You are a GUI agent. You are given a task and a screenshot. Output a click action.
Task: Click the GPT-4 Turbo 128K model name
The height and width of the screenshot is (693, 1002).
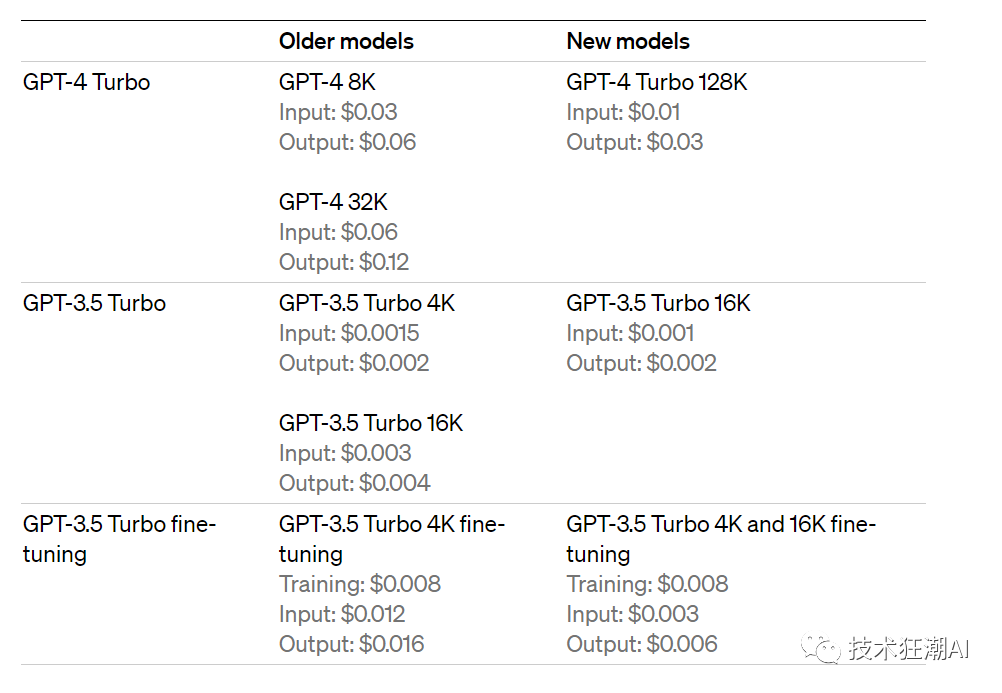[656, 82]
